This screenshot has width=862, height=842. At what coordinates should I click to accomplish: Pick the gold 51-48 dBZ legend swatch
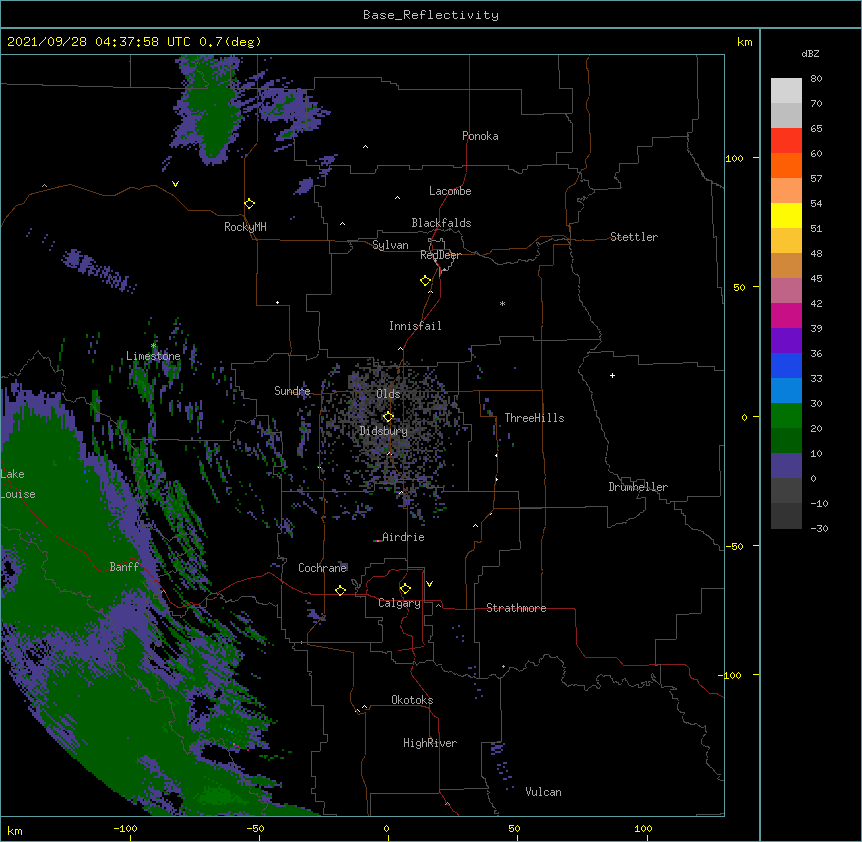point(786,241)
